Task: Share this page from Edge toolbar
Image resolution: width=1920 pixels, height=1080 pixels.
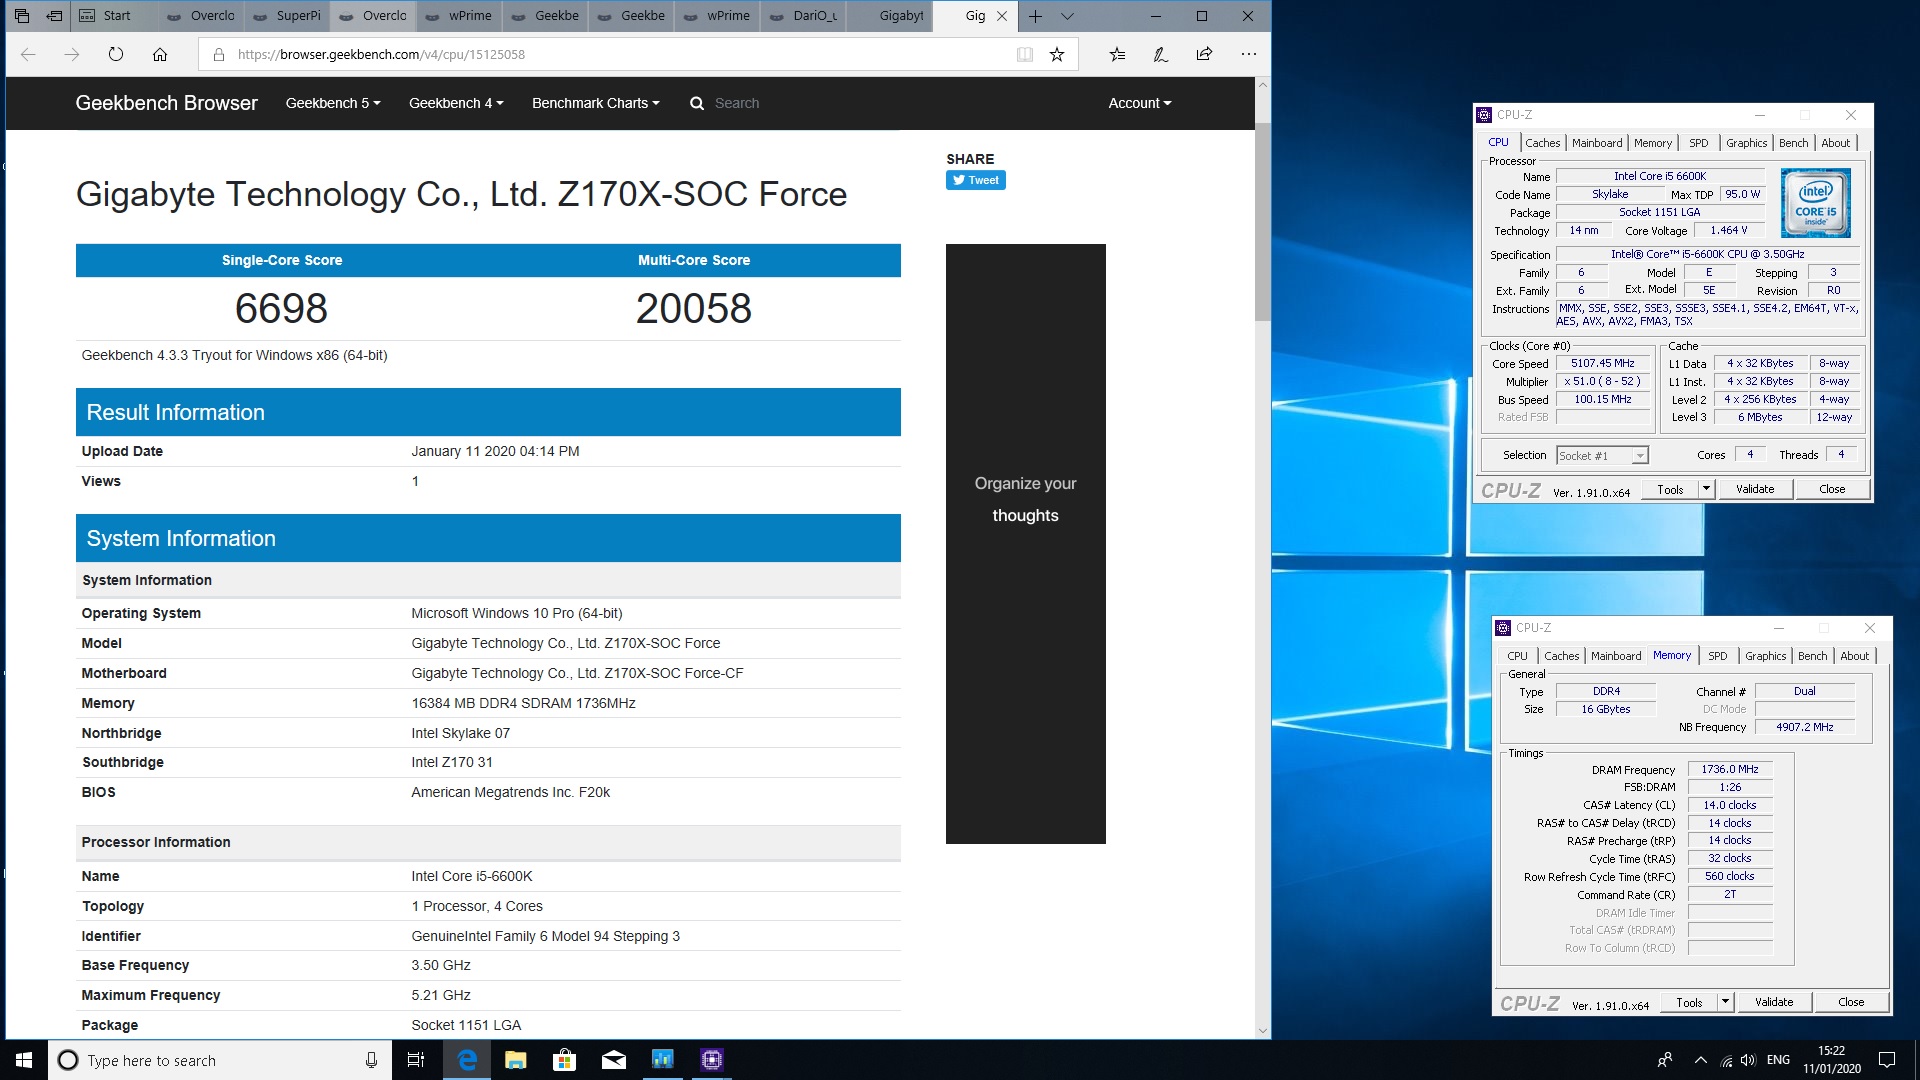Action: coord(1204,55)
